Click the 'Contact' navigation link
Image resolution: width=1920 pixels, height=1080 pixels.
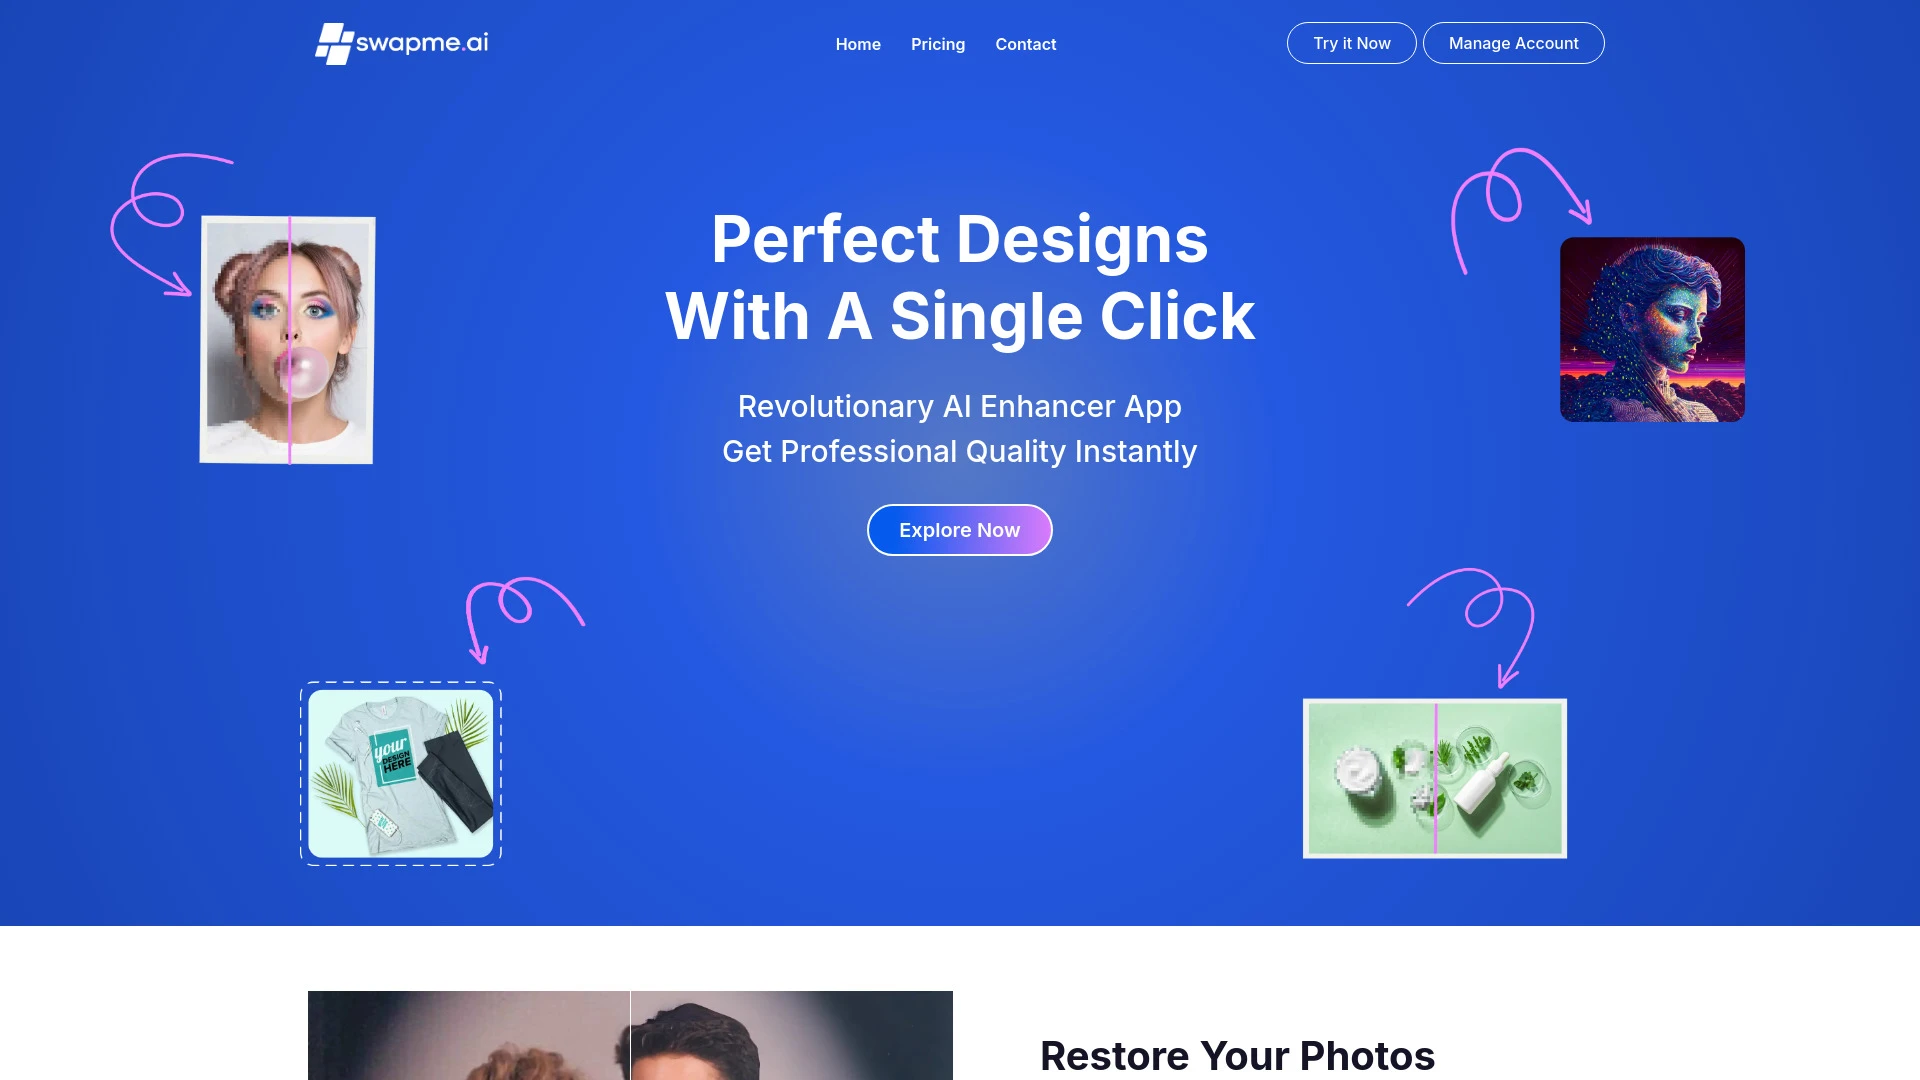click(x=1026, y=44)
